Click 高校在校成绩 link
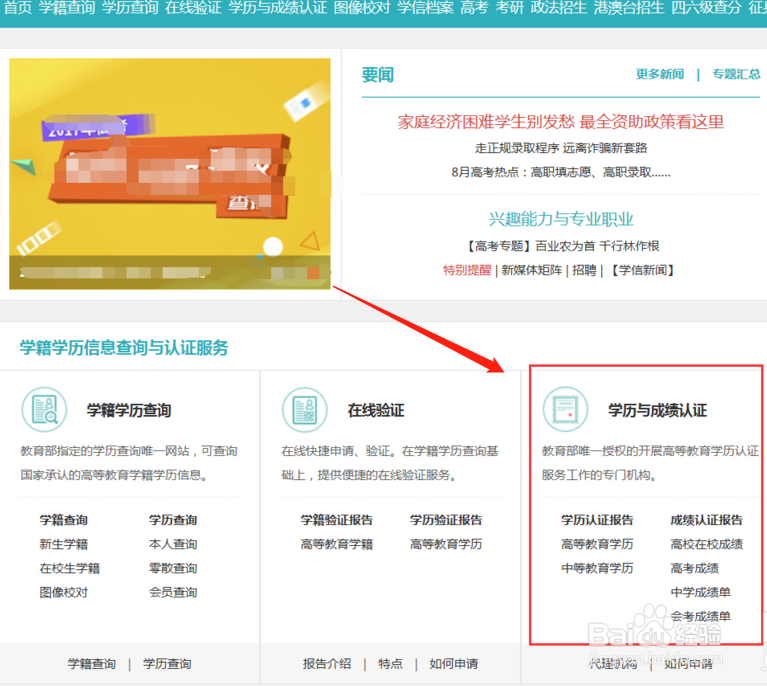This screenshot has width=767, height=686. pyautogui.click(x=706, y=544)
